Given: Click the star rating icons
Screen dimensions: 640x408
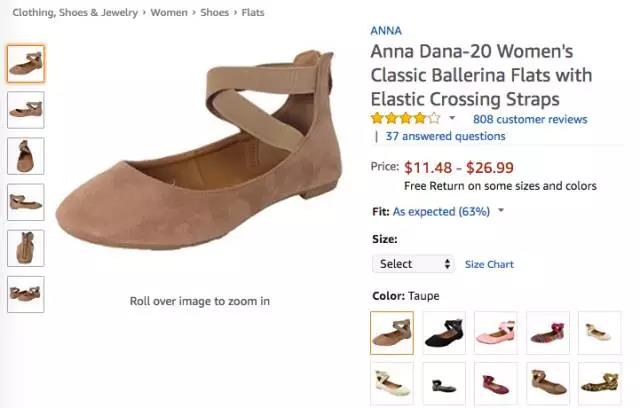Looking at the screenshot, I should coord(405,118).
